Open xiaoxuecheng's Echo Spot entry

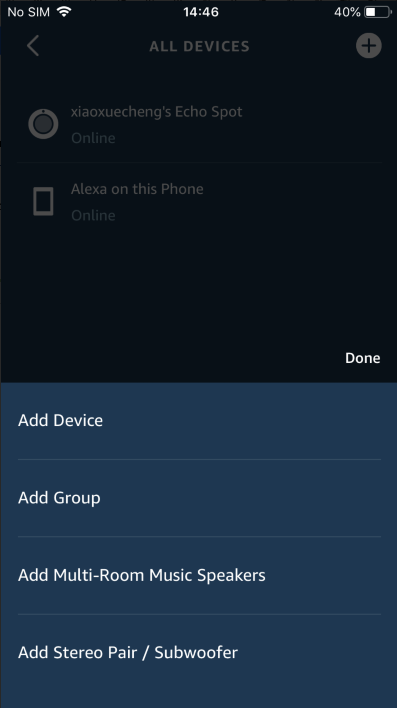point(199,124)
